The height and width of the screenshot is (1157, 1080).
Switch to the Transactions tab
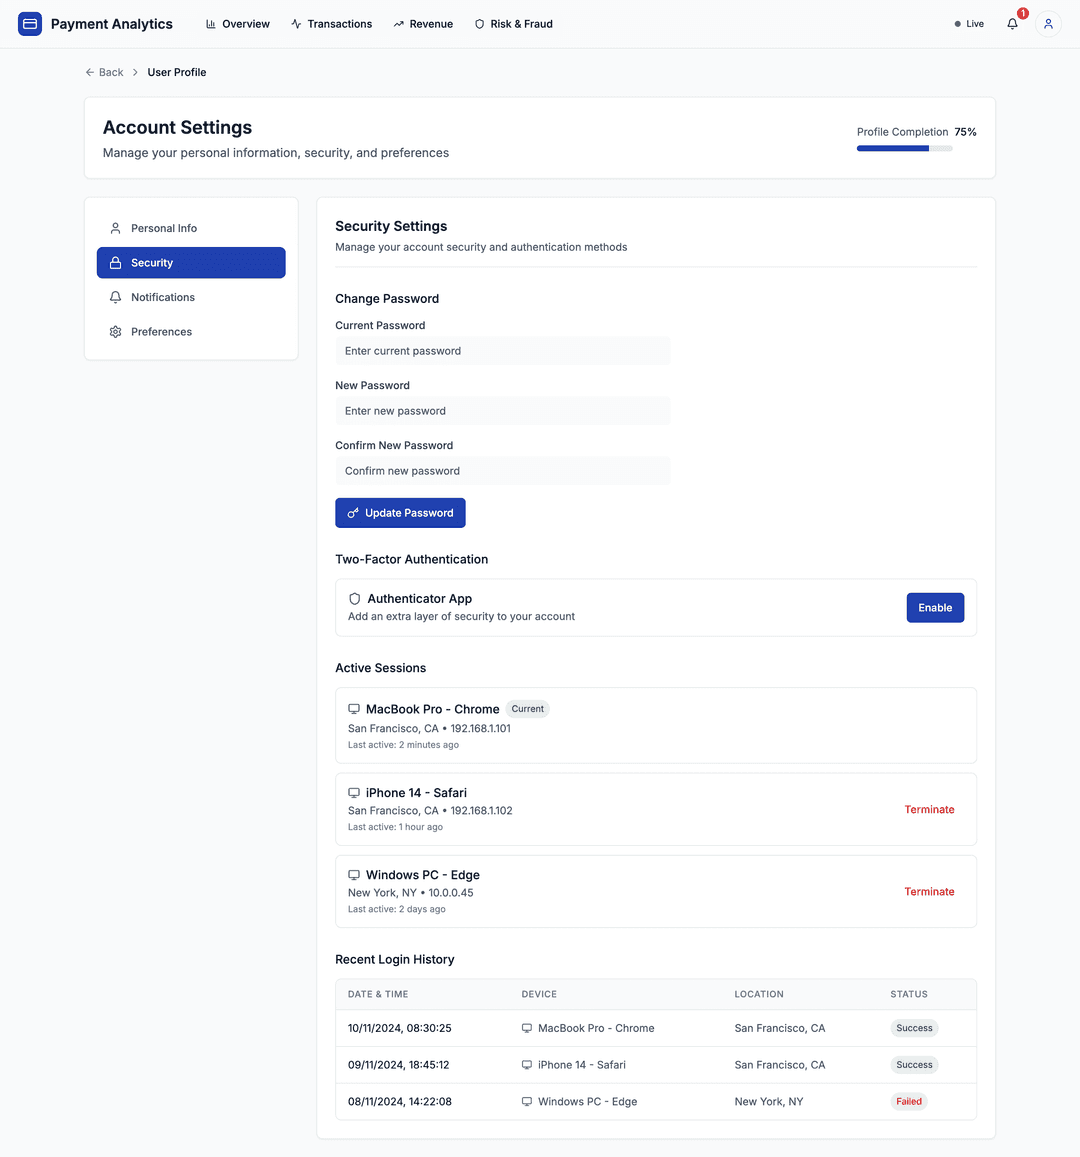pos(331,23)
